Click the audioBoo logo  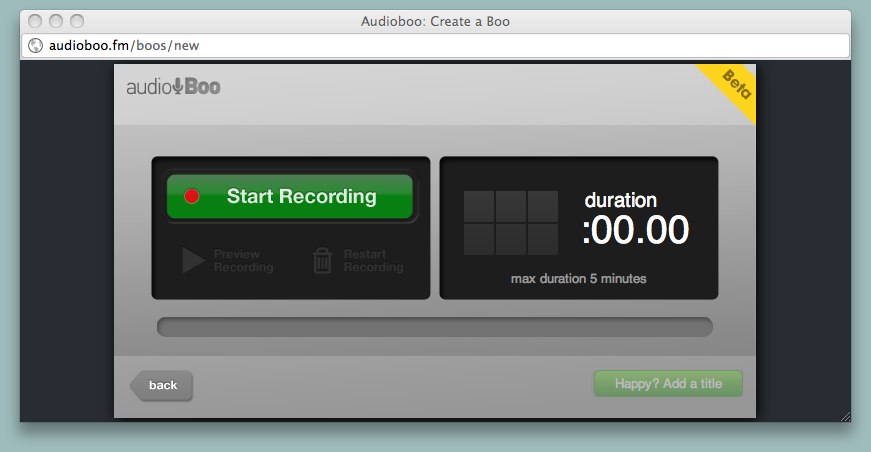(173, 87)
